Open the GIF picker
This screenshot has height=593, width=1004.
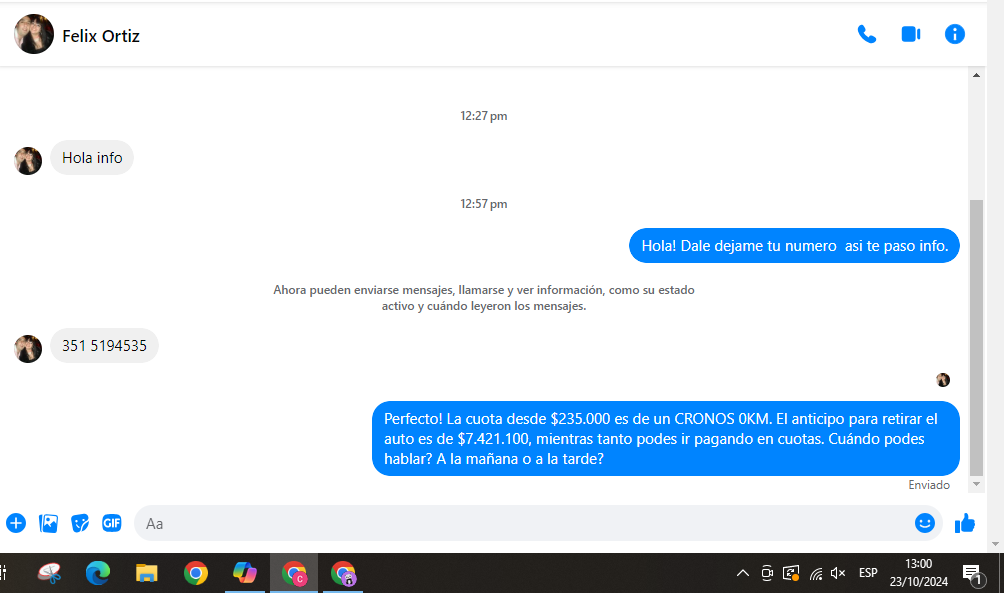click(112, 523)
